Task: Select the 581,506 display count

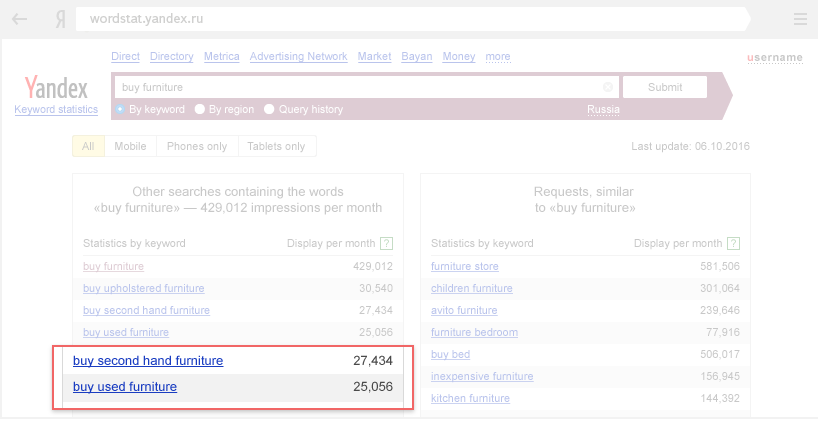Action: click(720, 266)
